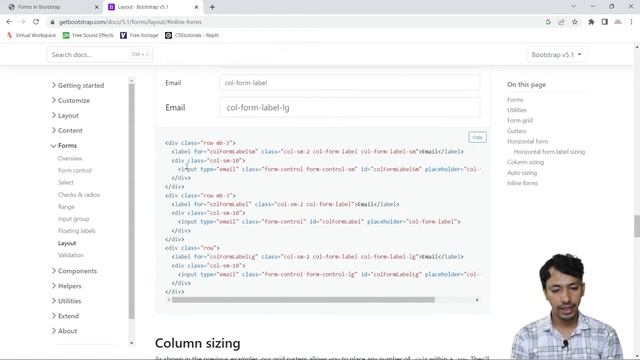Viewport: 640px width, 360px height.
Task: Collapse the Forms section
Action: click(x=64, y=146)
